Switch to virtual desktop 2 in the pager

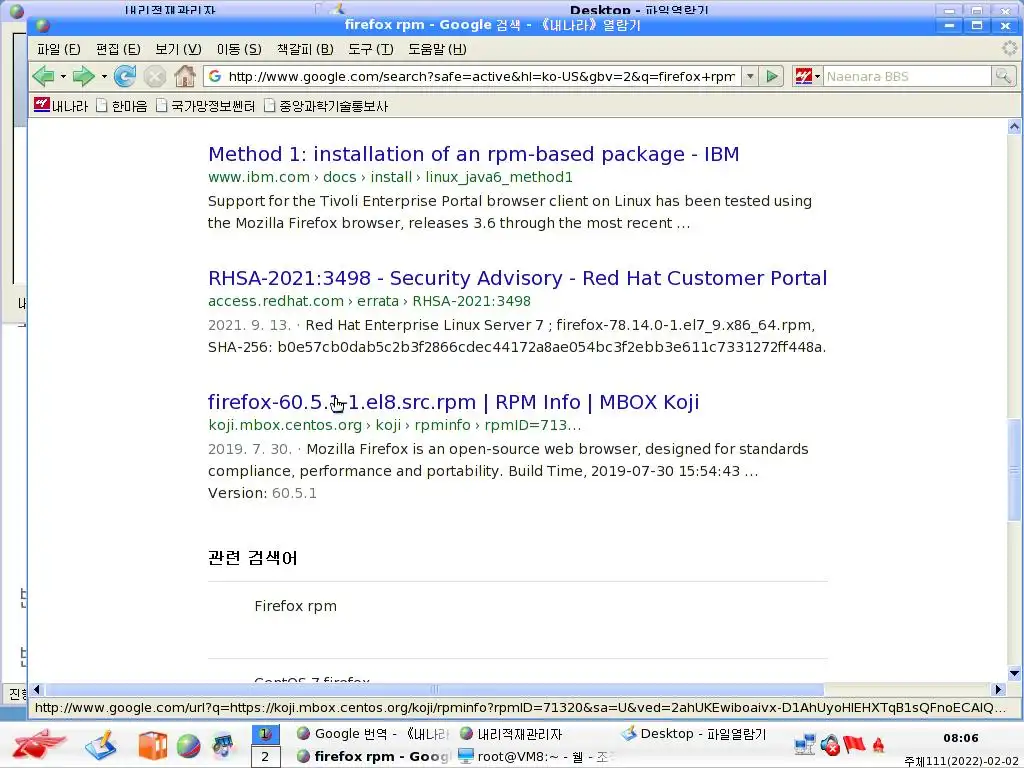coord(265,757)
